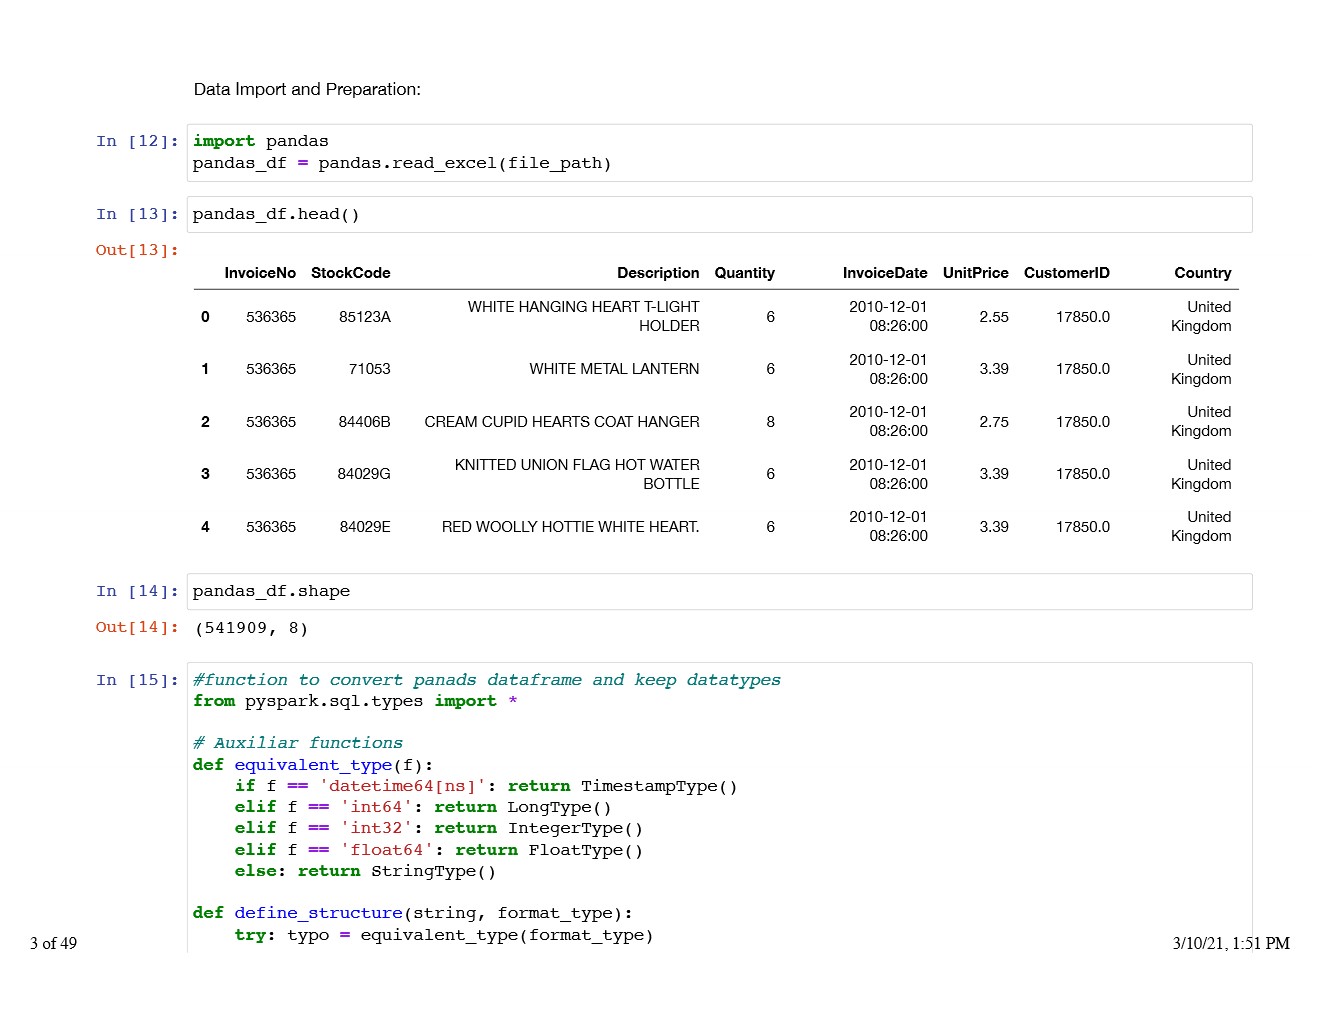Click stock code 84406B in row 2
This screenshot has height=1020, width=1320.
coord(364,422)
